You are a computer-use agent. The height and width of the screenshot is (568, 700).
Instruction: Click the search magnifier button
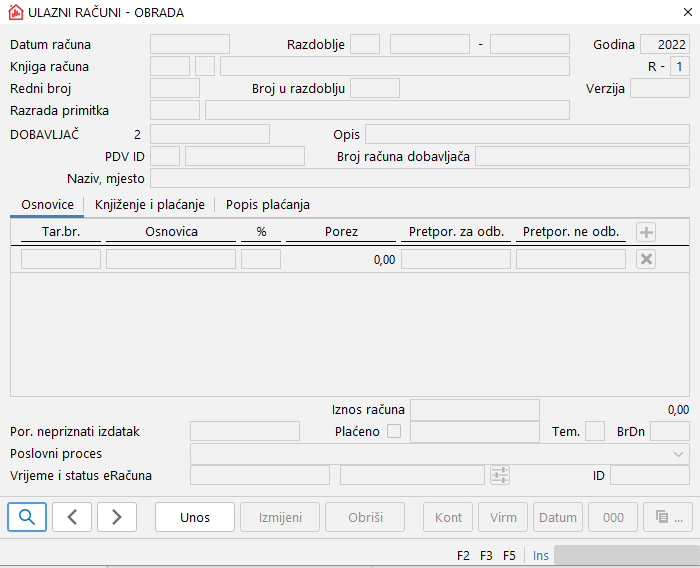27,517
